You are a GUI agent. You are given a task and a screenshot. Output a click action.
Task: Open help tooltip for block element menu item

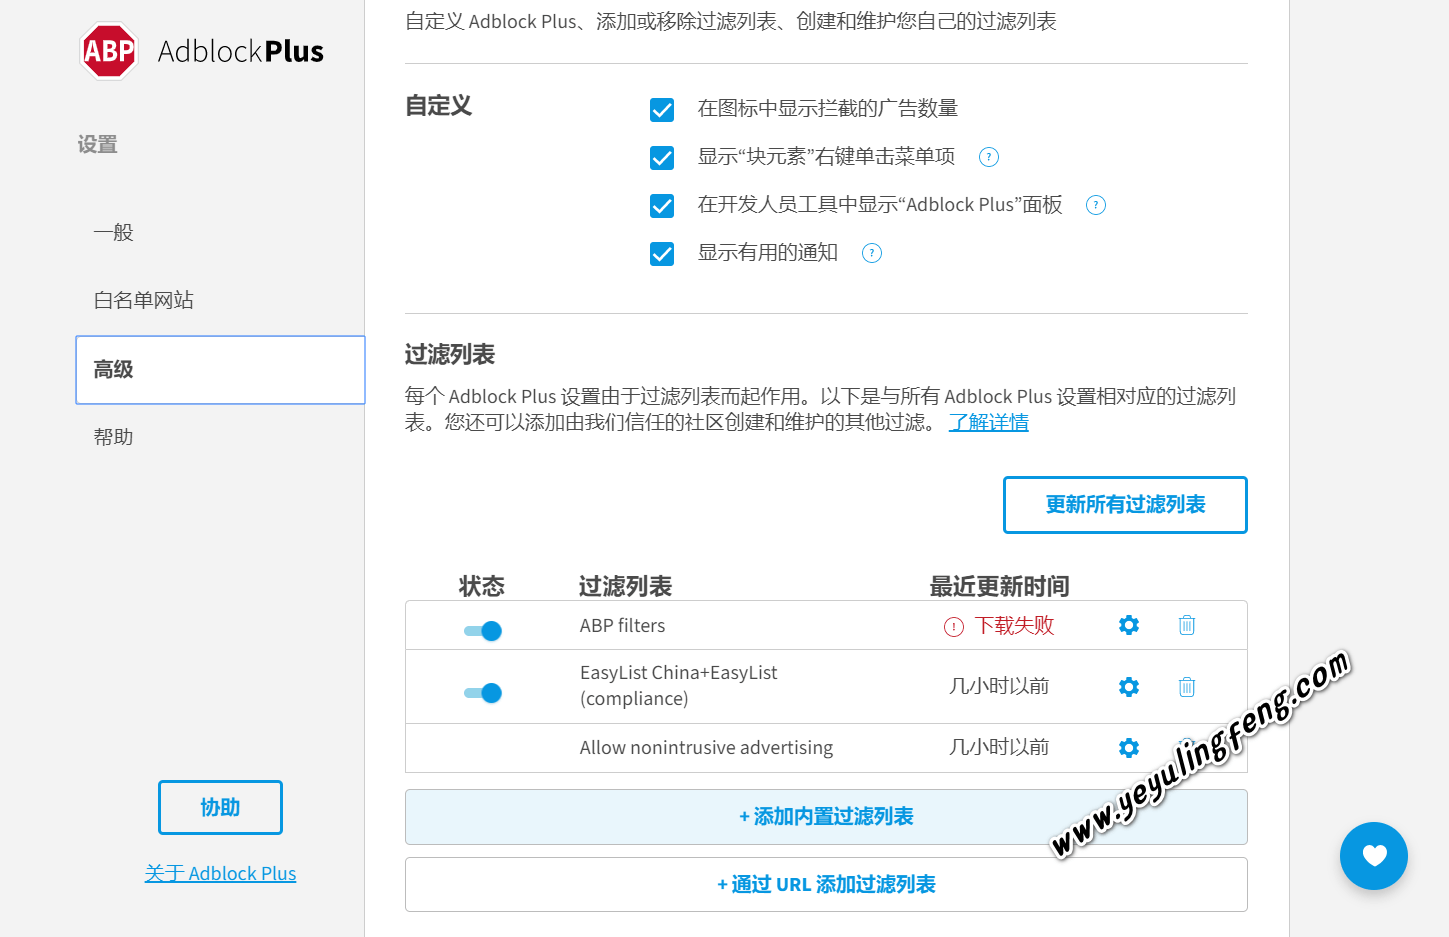[x=989, y=157]
